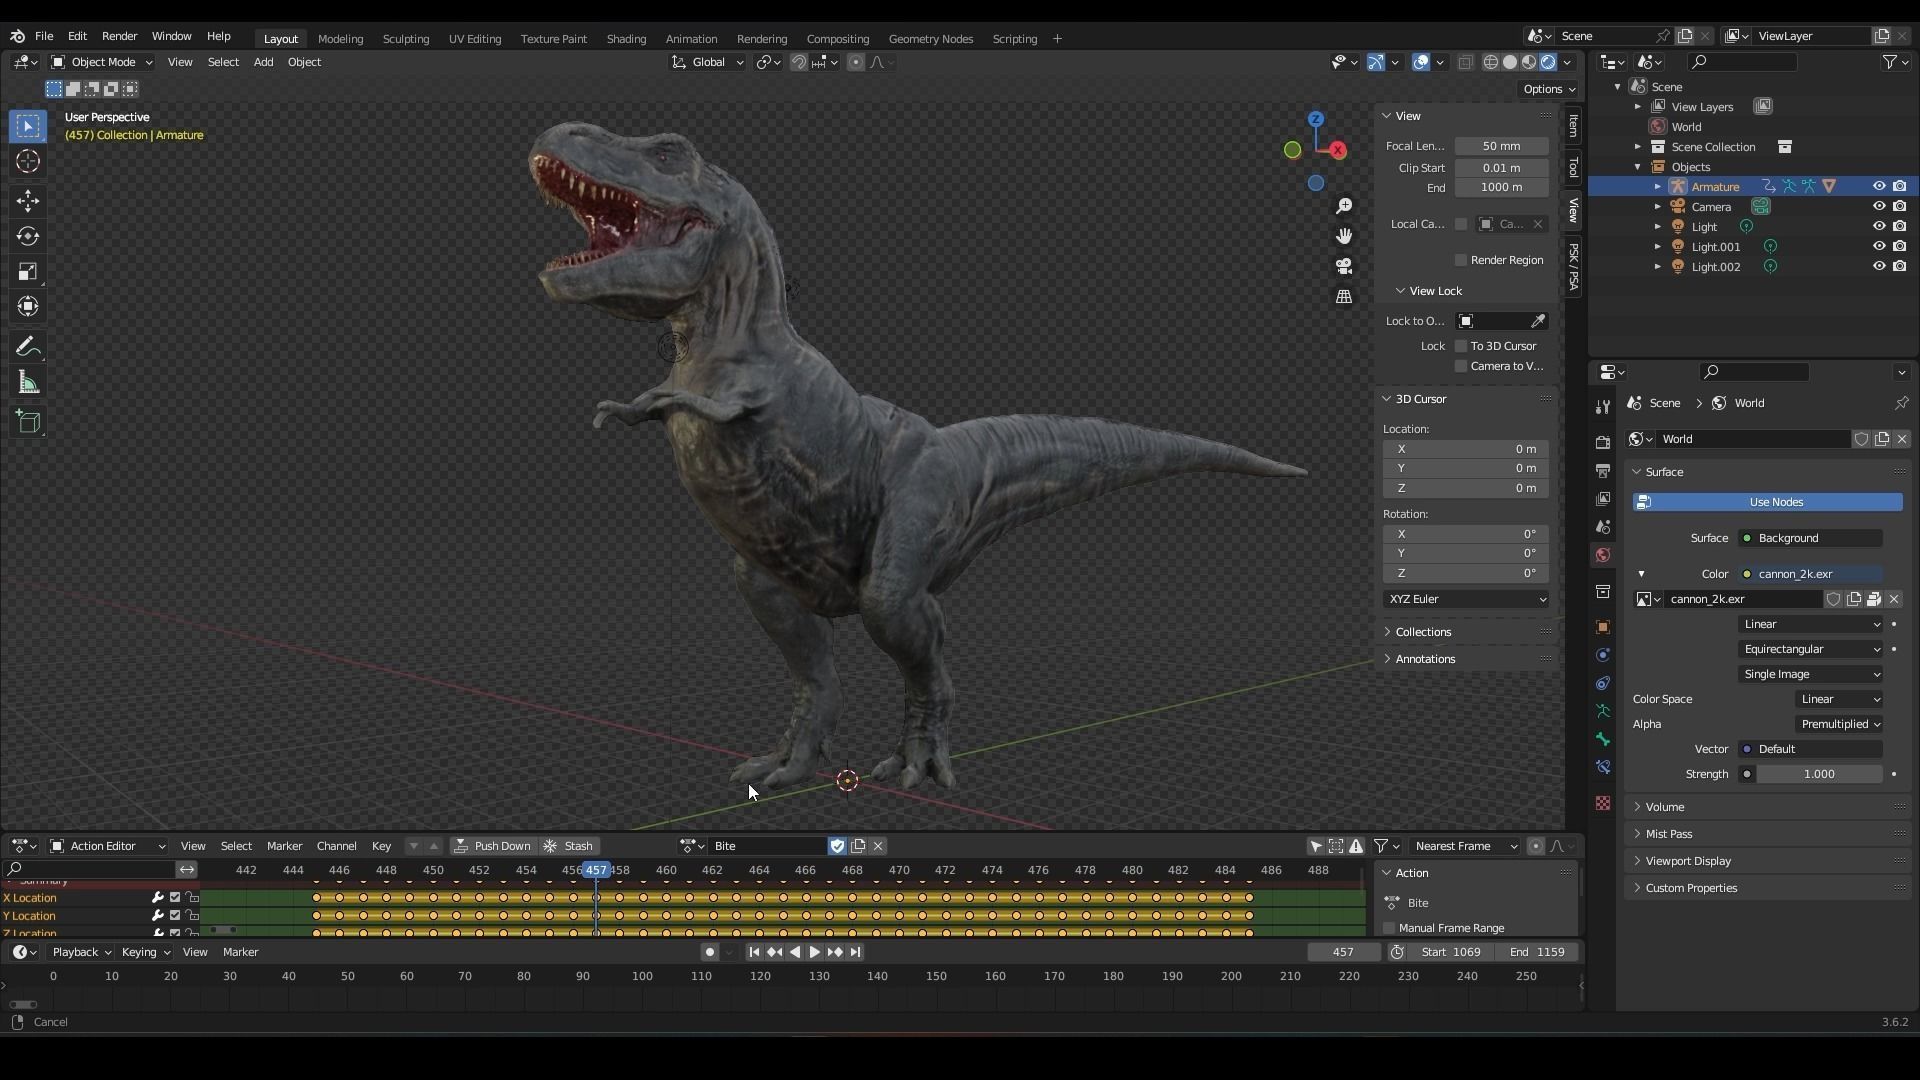The width and height of the screenshot is (1920, 1080).
Task: Open the Nearest Frame snapping dropdown
Action: [x=1465, y=846]
